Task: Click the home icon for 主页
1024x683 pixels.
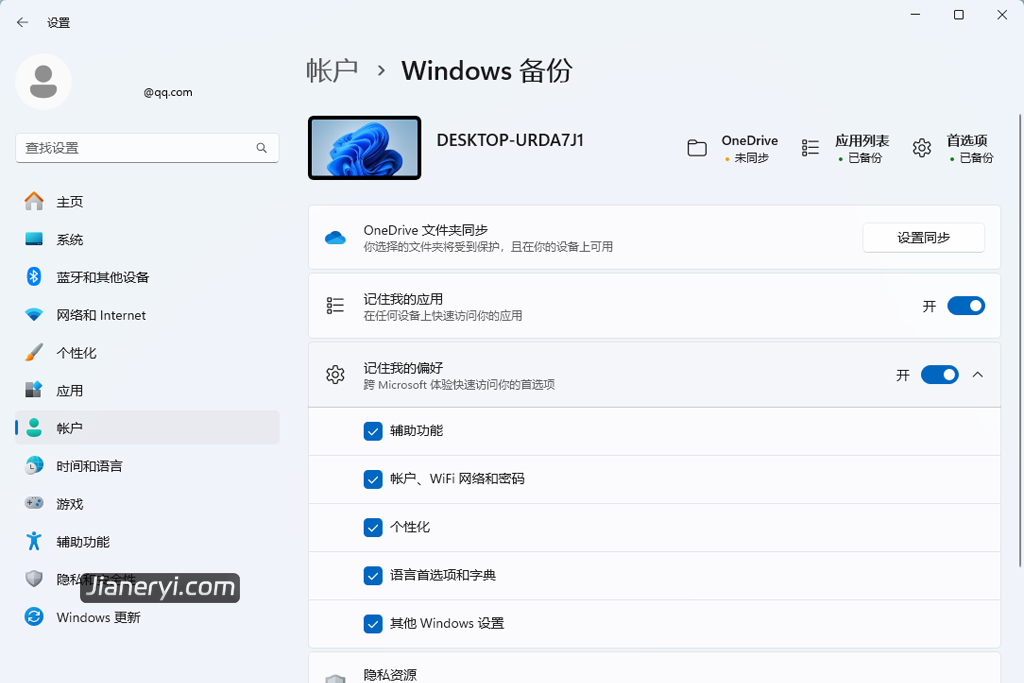Action: click(34, 201)
